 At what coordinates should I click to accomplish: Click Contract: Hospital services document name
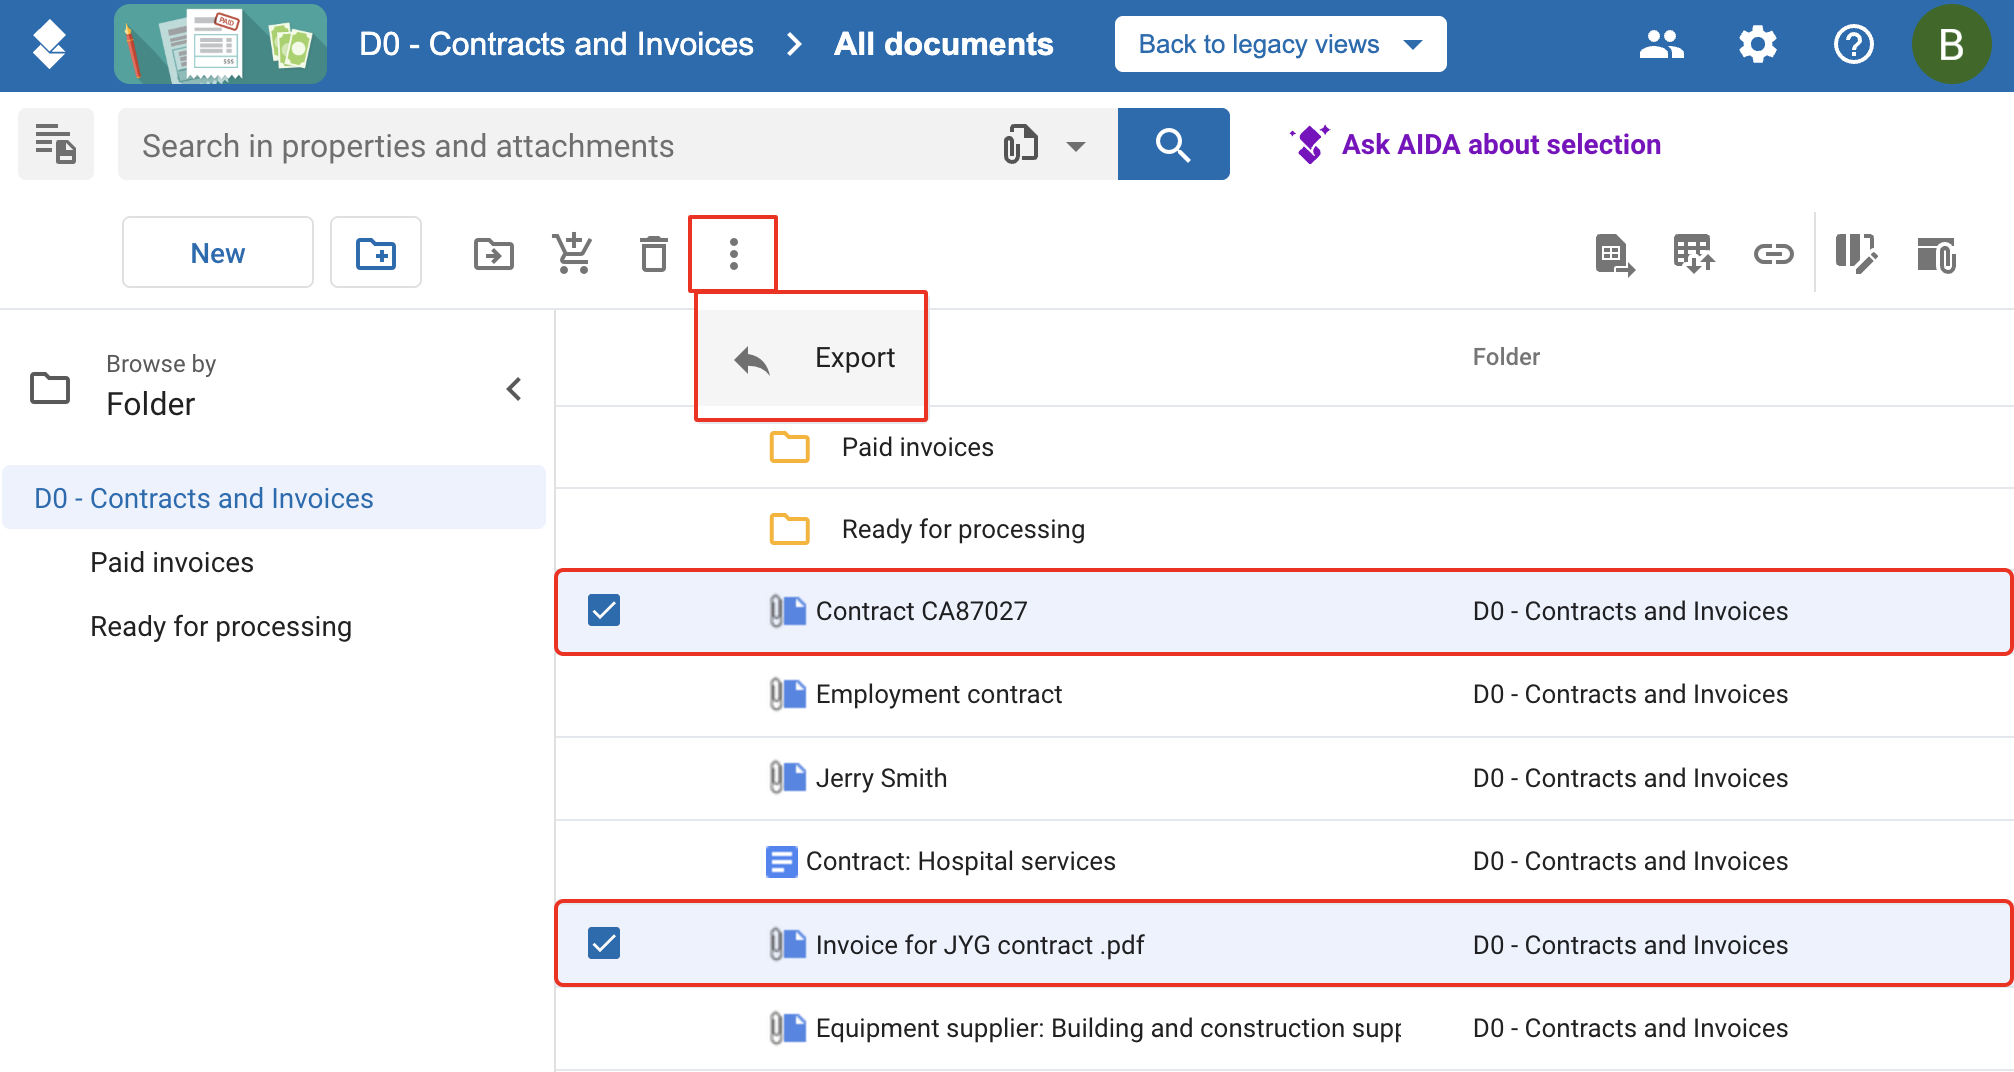(961, 861)
